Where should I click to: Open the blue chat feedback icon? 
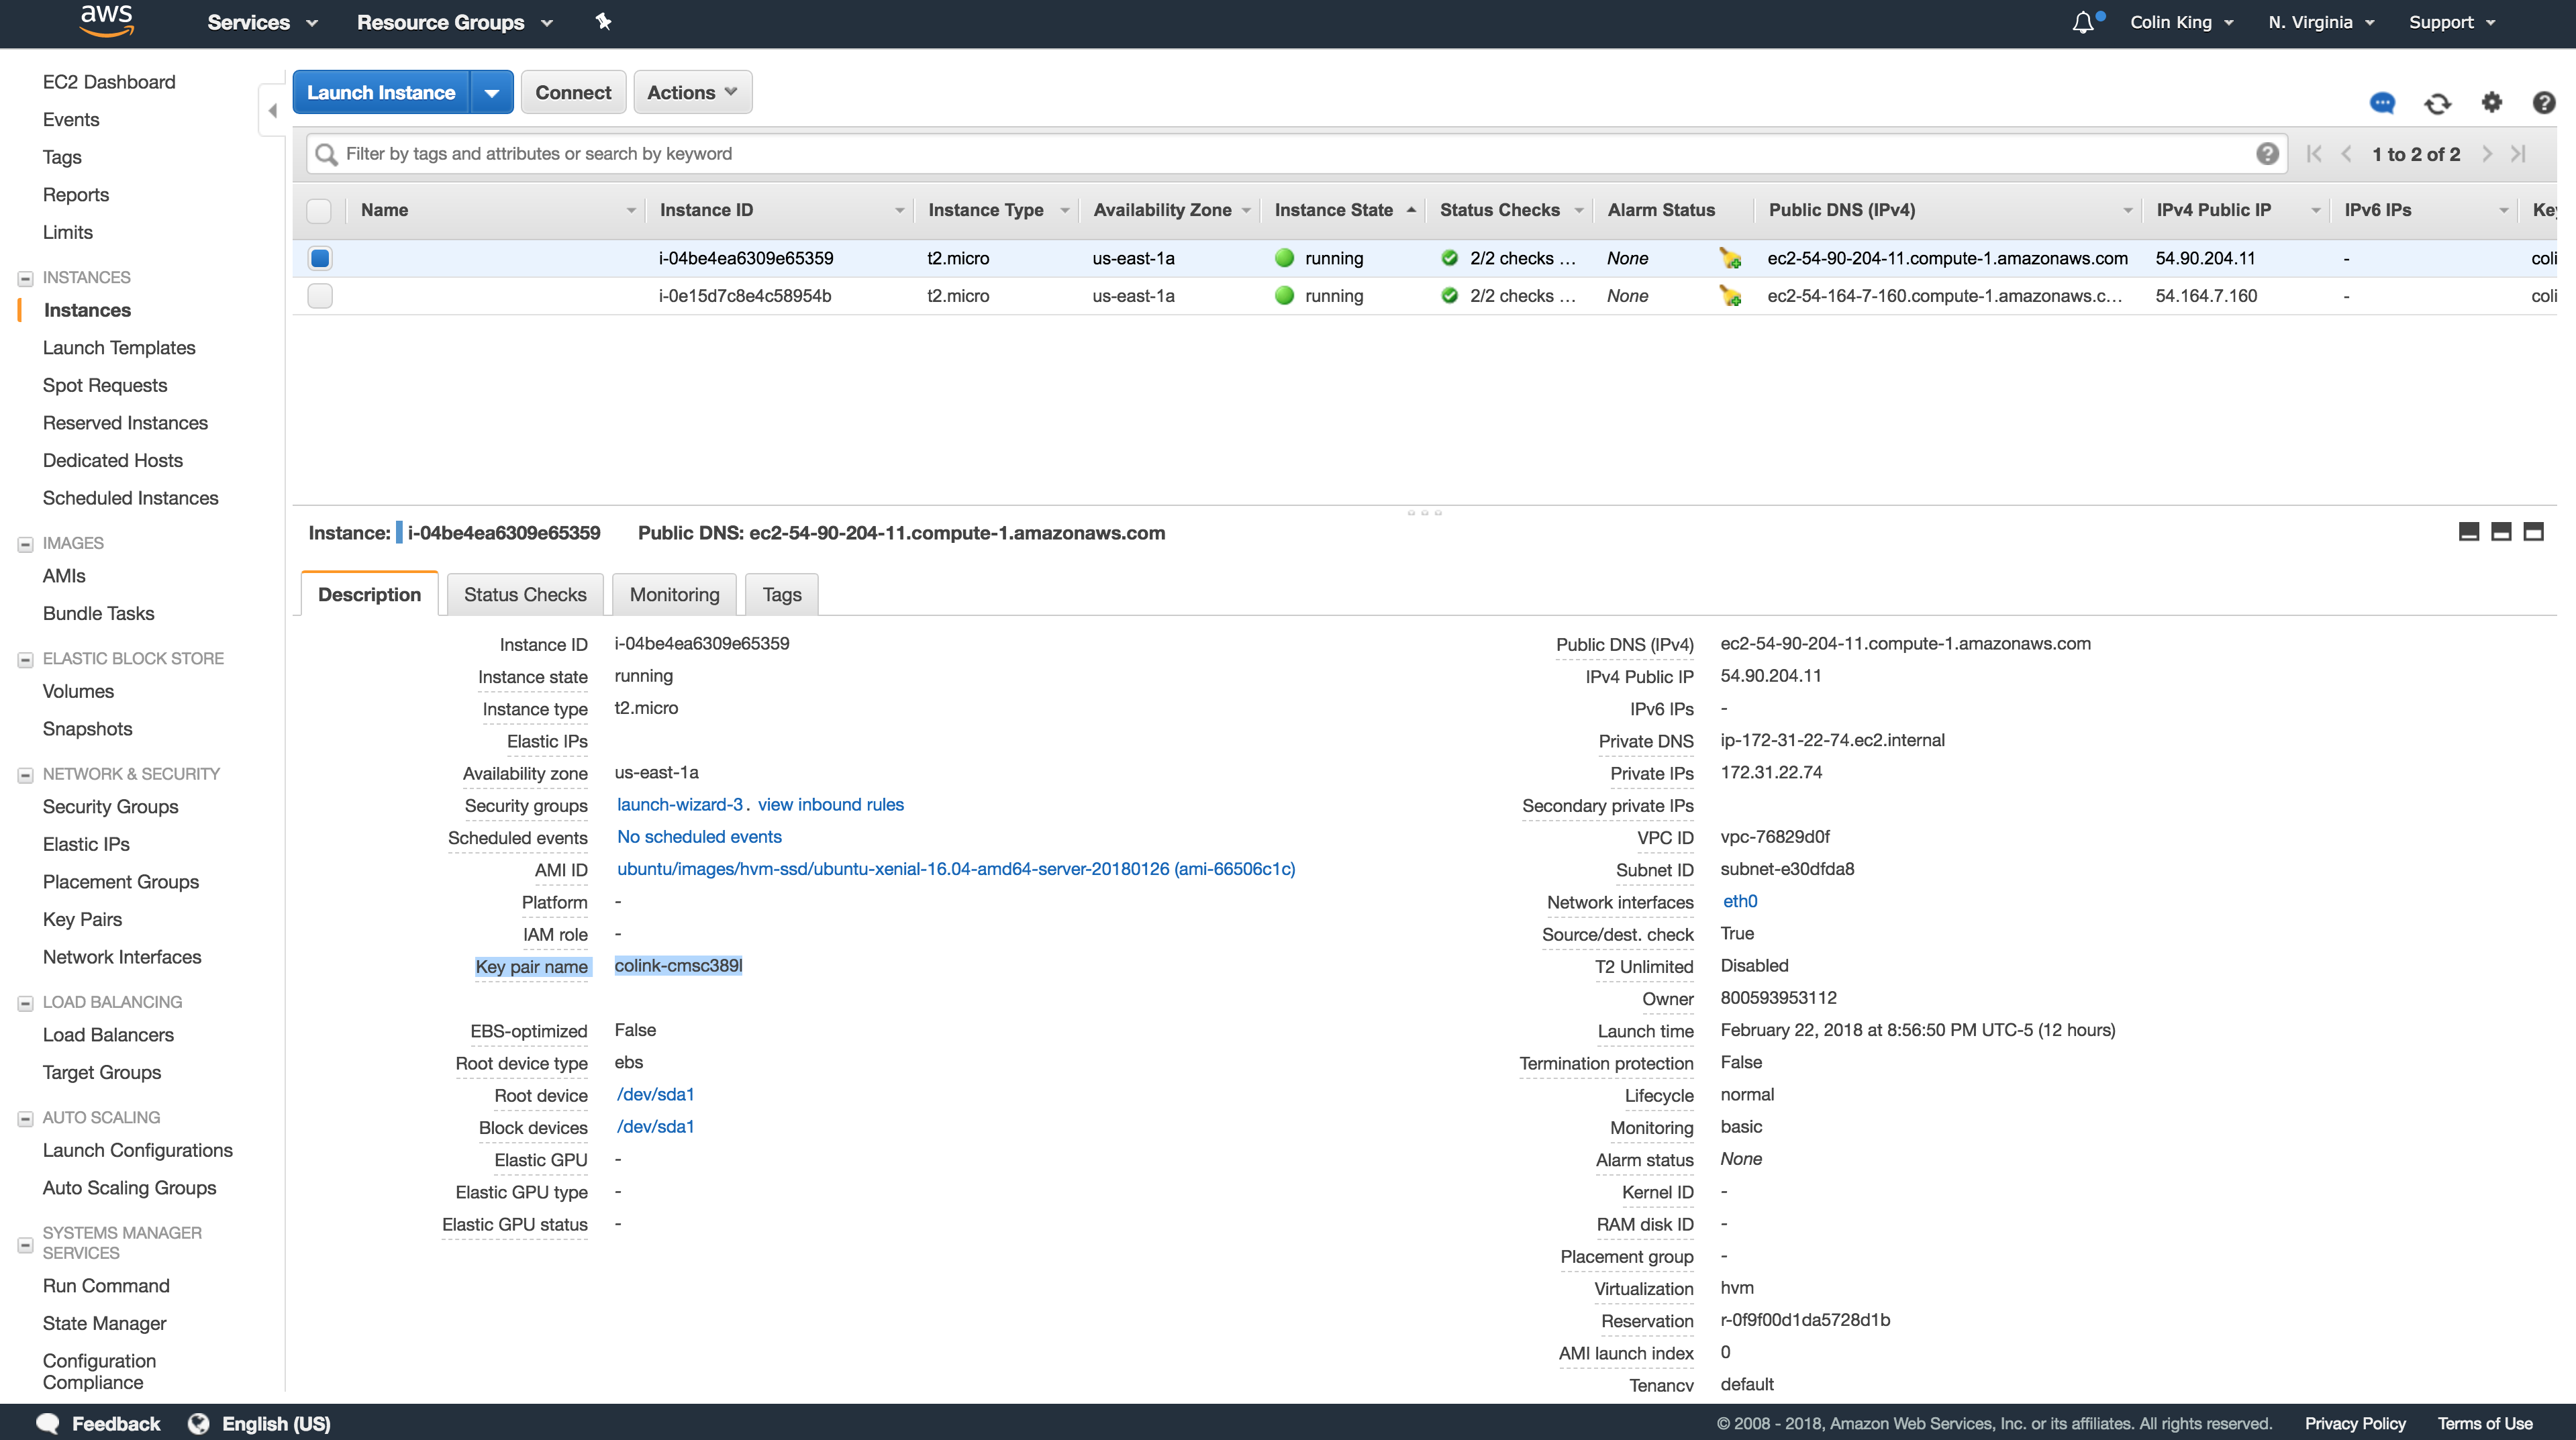(2382, 103)
